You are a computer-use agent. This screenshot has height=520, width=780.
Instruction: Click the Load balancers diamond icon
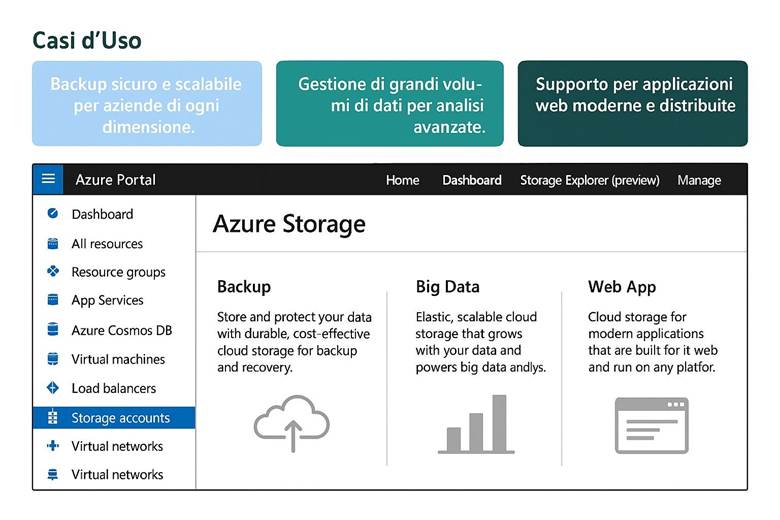point(53,388)
